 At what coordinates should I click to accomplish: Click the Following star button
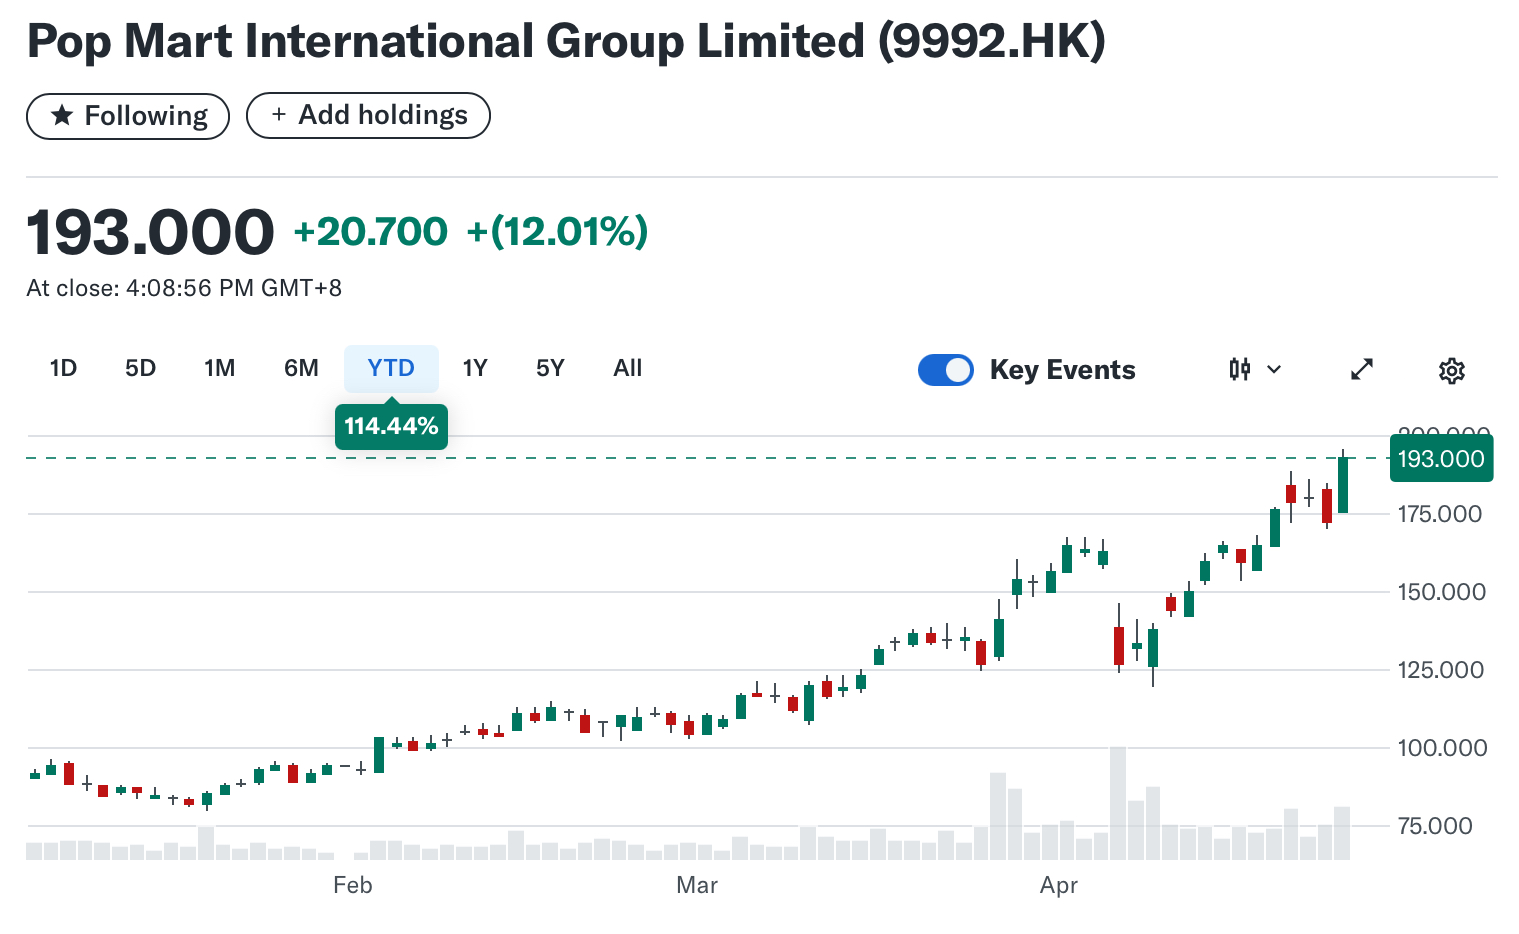pos(128,116)
